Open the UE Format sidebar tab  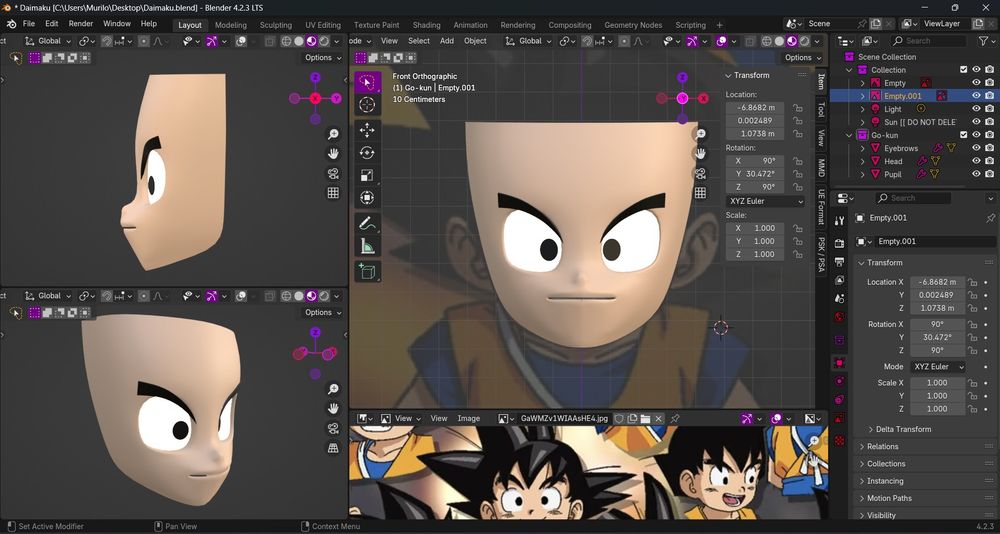[821, 208]
